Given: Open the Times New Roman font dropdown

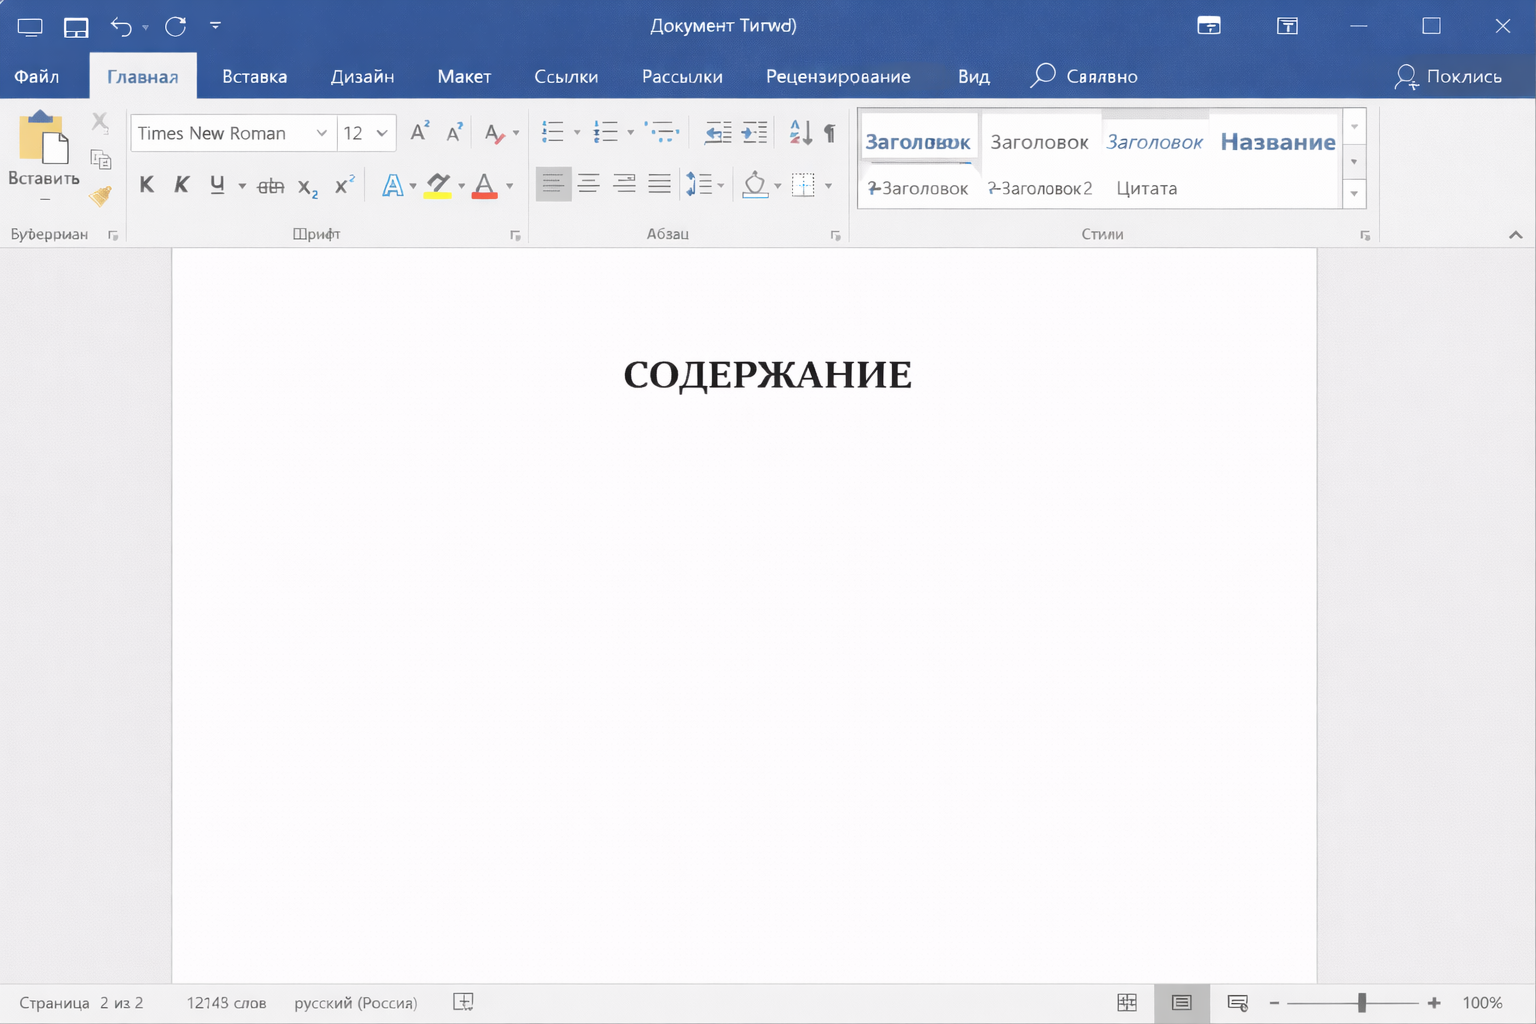Looking at the screenshot, I should (321, 133).
